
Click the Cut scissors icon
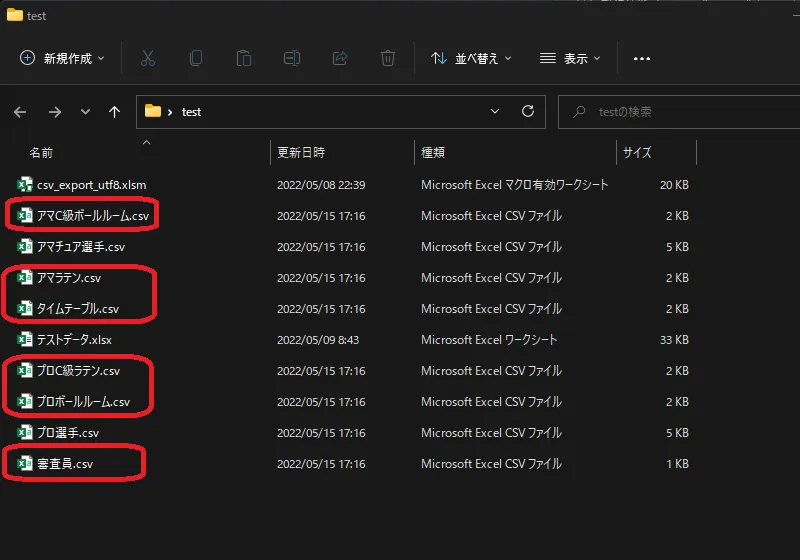[x=148, y=59]
